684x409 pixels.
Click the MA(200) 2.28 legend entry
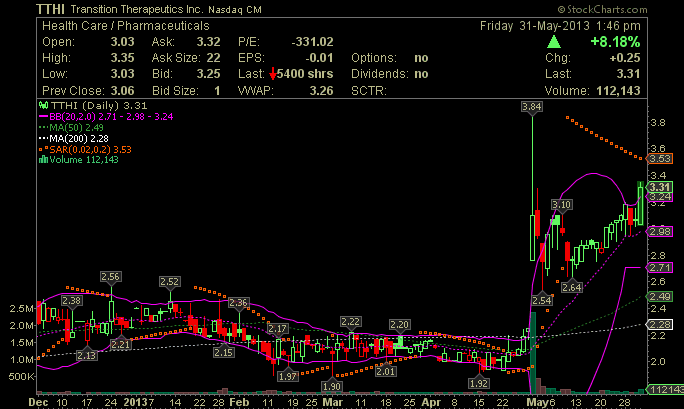74,138
